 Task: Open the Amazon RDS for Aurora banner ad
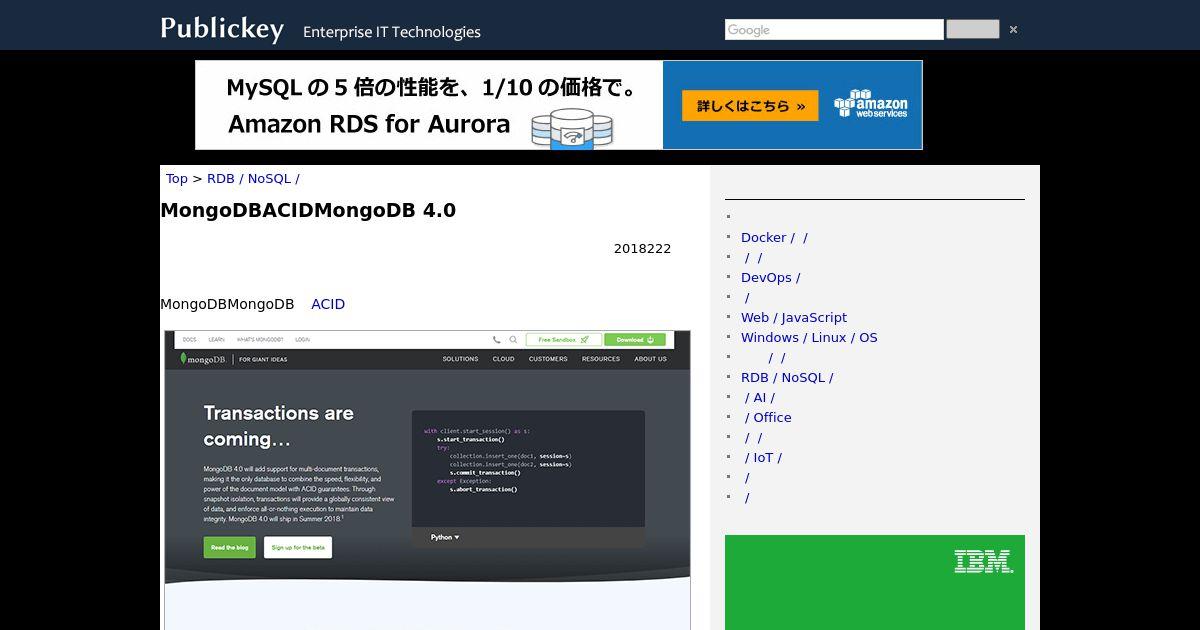pyautogui.click(x=559, y=105)
